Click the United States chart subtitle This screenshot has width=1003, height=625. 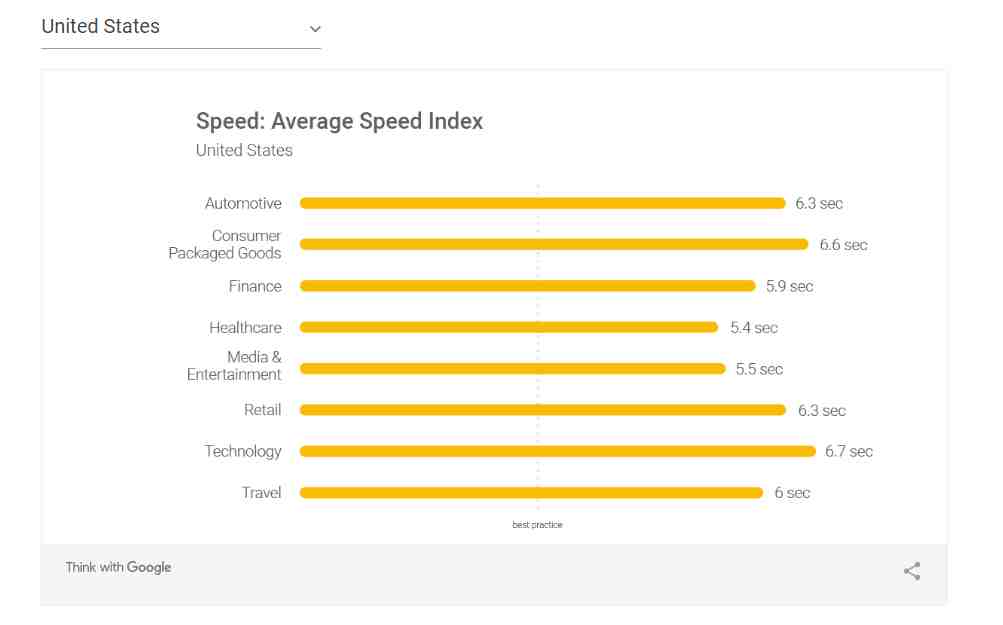pyautogui.click(x=244, y=150)
